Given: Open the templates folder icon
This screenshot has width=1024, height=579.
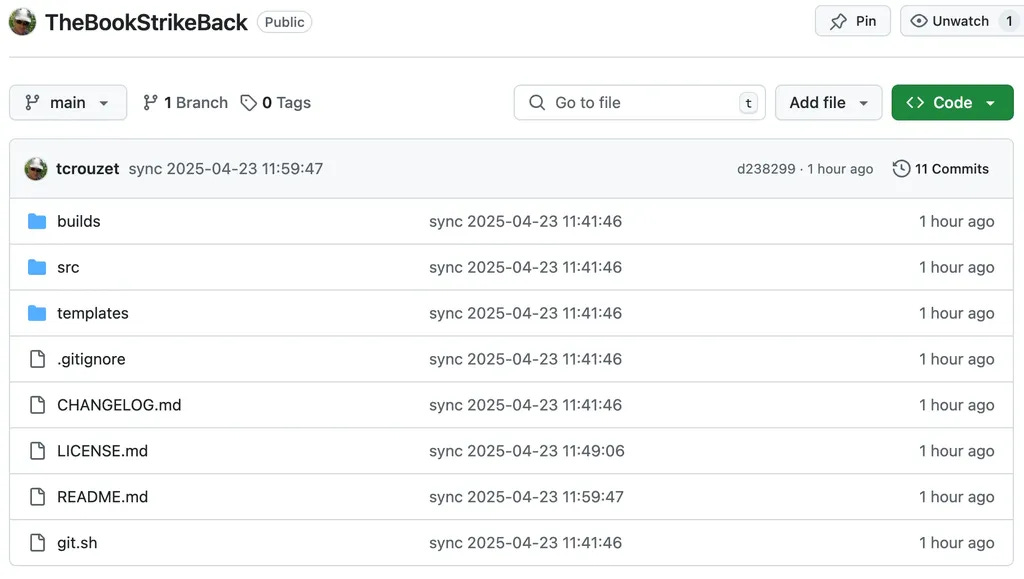Looking at the screenshot, I should point(37,313).
